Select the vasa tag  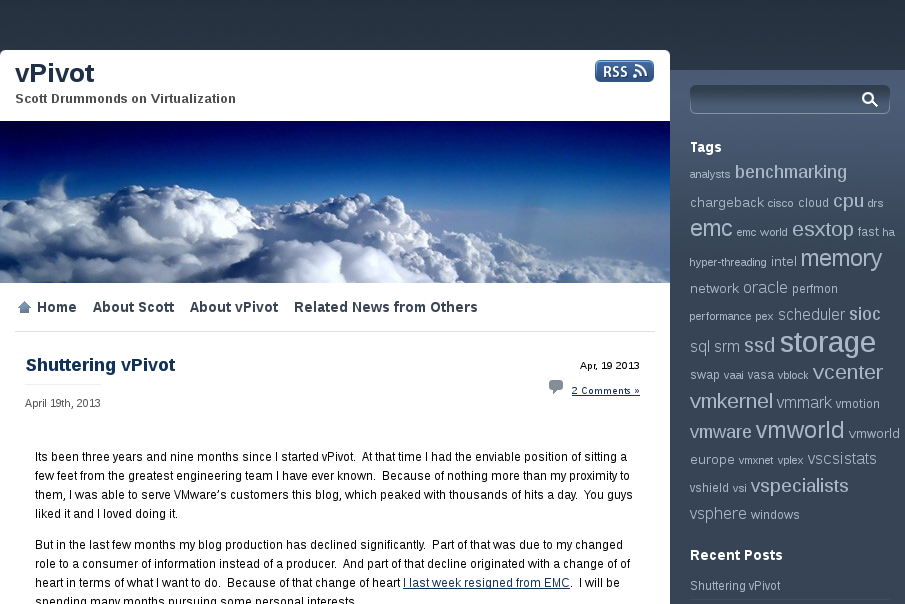pos(760,375)
